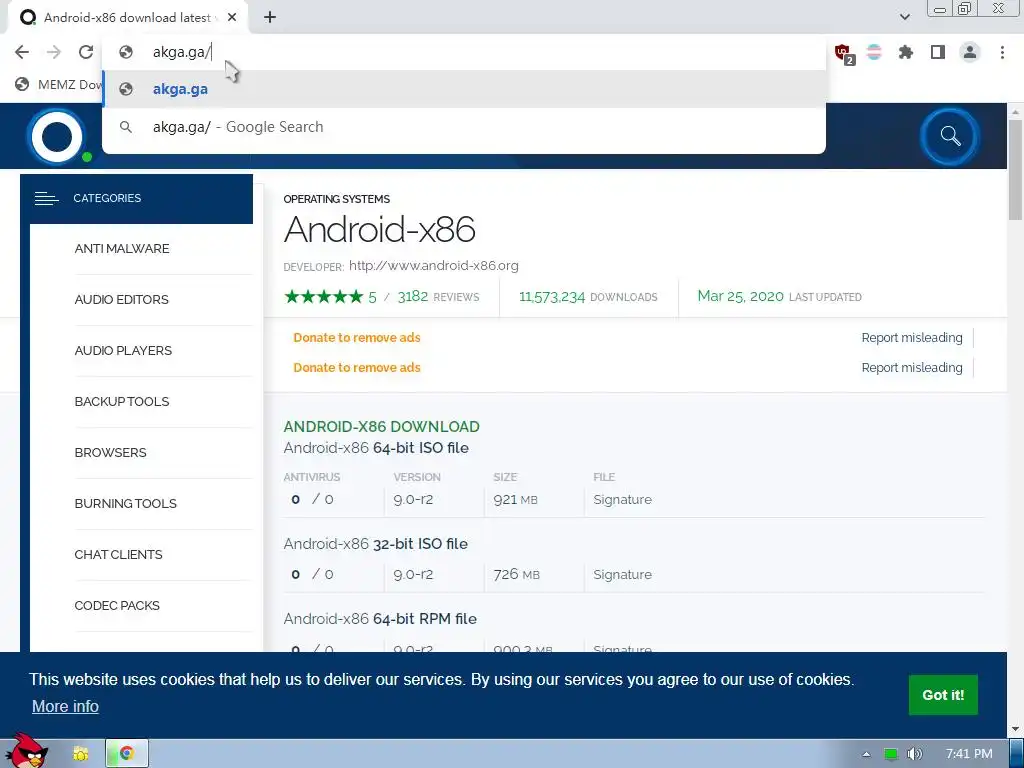Screen dimensions: 1024x768
Task: Reload the page with the refresh icon
Action: [x=86, y=52]
